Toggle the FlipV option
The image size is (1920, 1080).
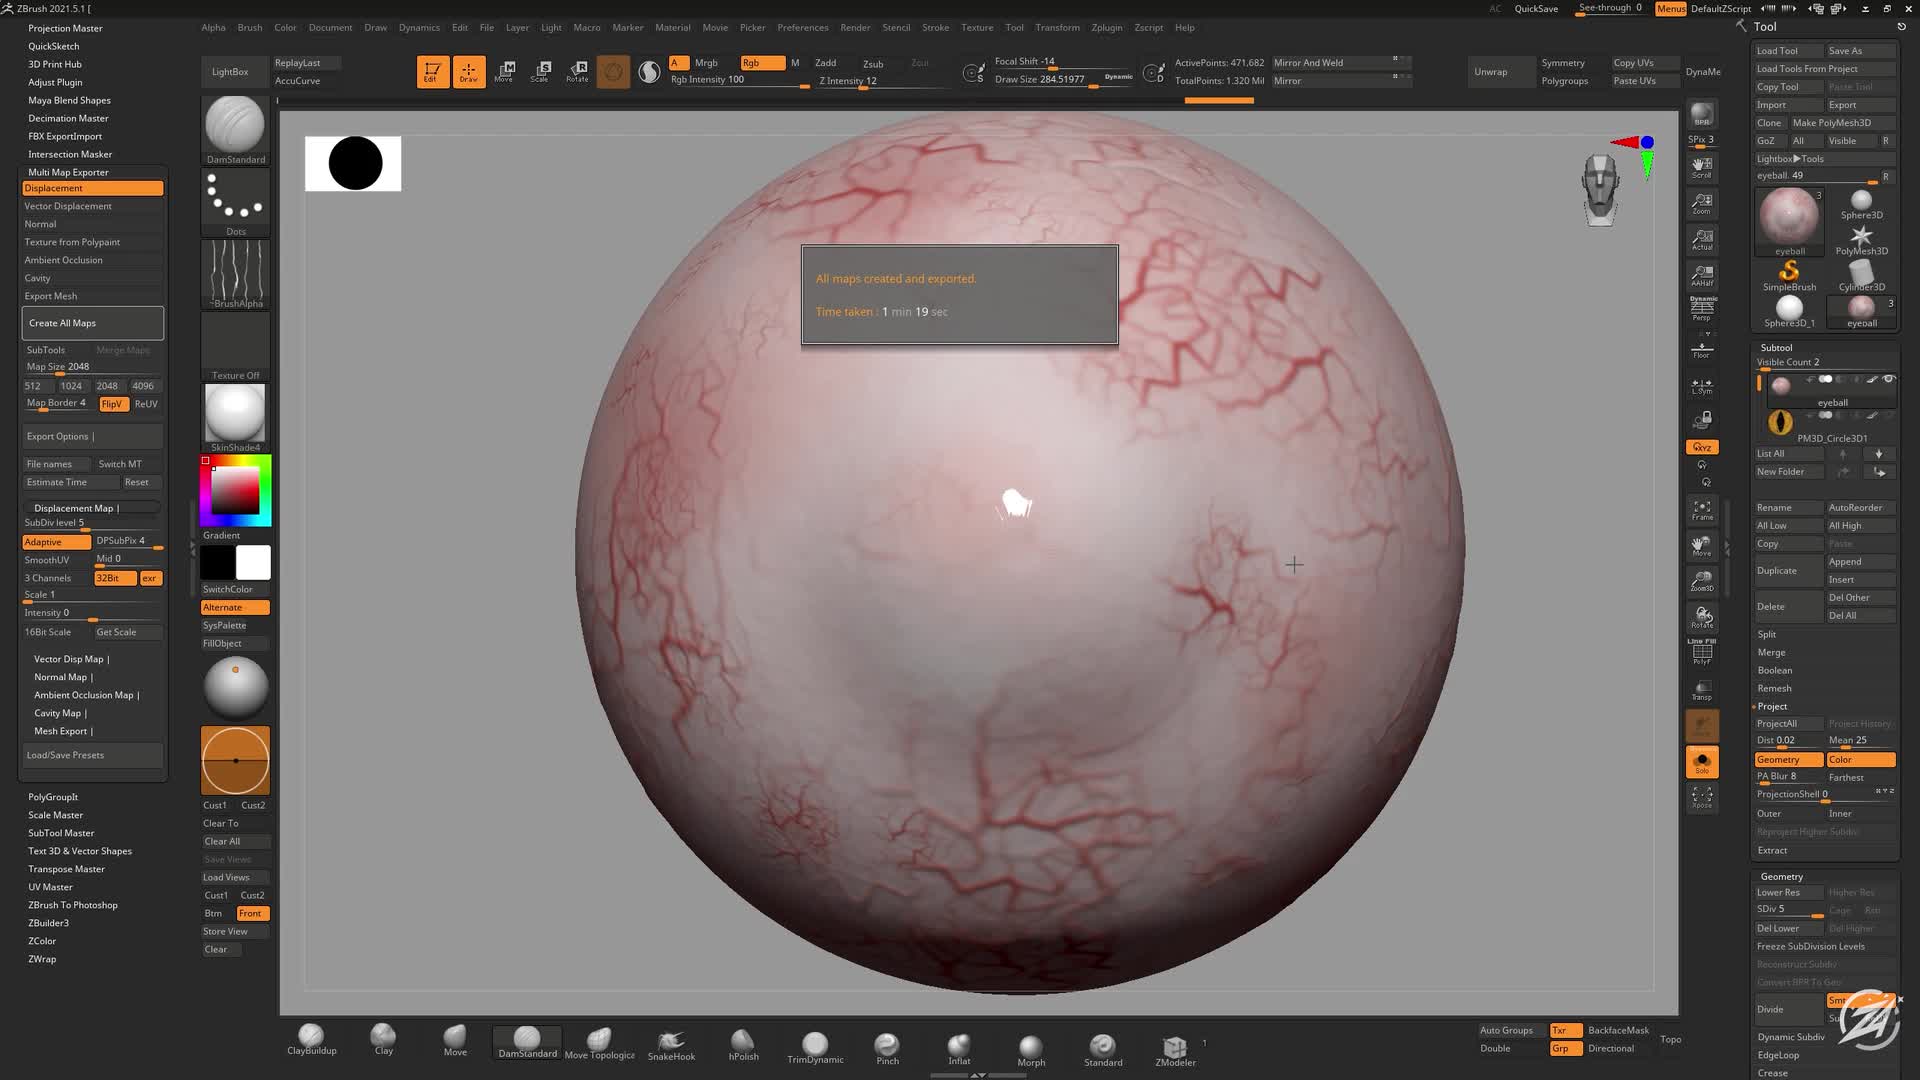coord(112,404)
